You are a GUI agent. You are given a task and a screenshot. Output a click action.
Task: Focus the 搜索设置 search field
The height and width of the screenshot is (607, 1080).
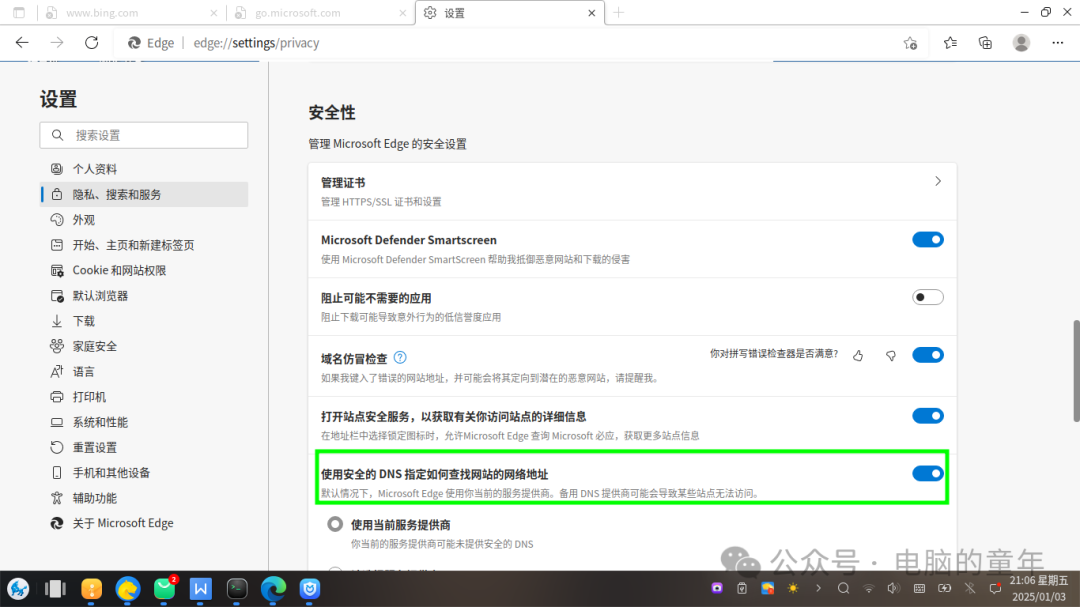(144, 135)
